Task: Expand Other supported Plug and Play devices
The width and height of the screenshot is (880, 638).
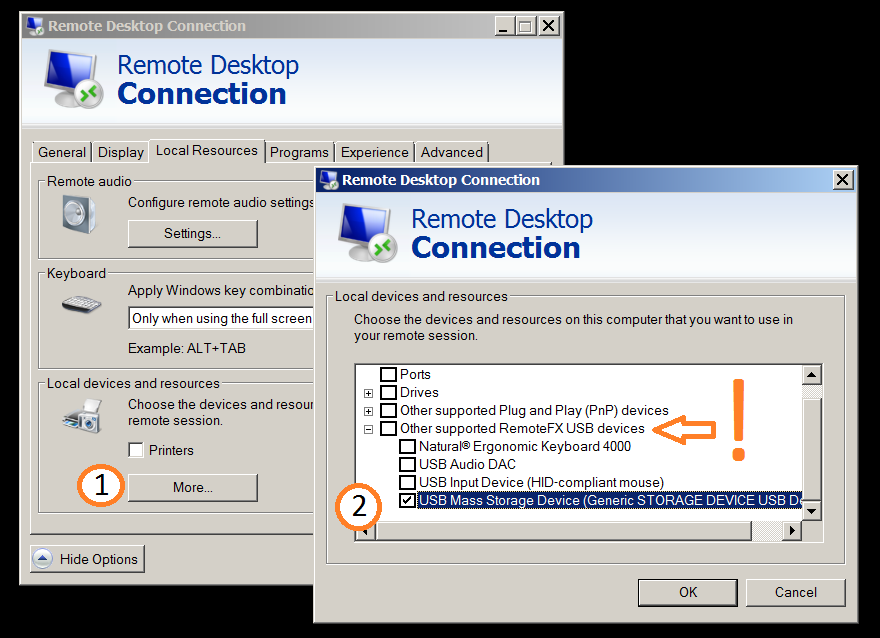Action: pos(369,411)
